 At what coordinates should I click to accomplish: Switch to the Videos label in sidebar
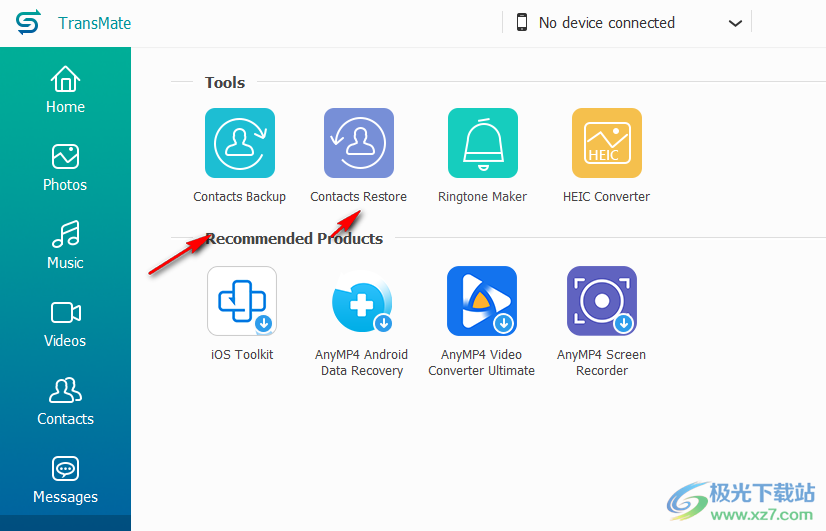pos(65,341)
